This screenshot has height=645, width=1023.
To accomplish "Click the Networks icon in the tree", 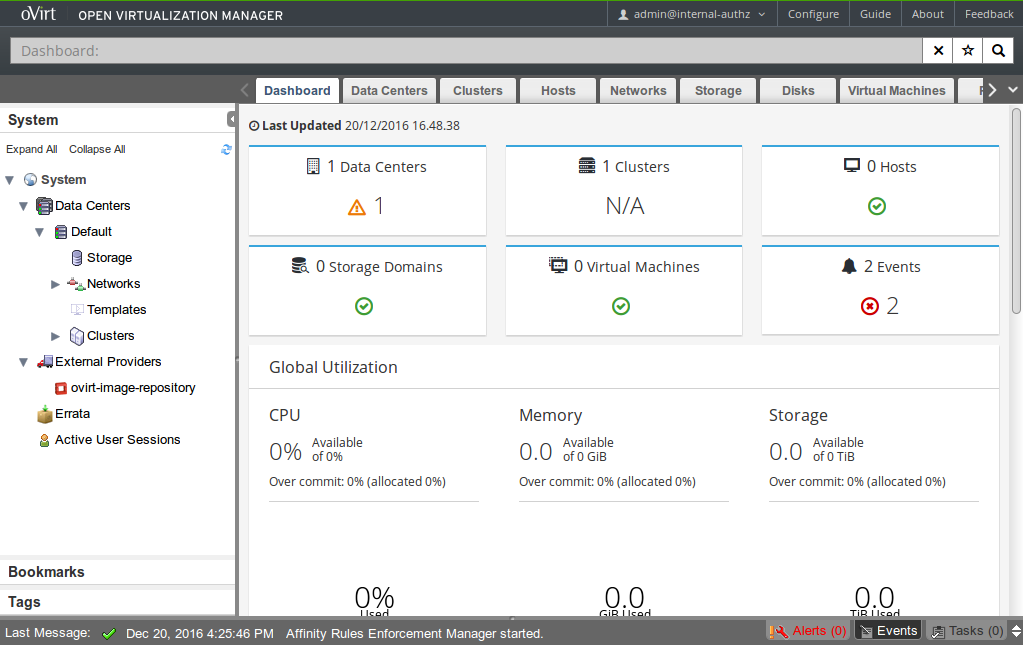I will 76,284.
